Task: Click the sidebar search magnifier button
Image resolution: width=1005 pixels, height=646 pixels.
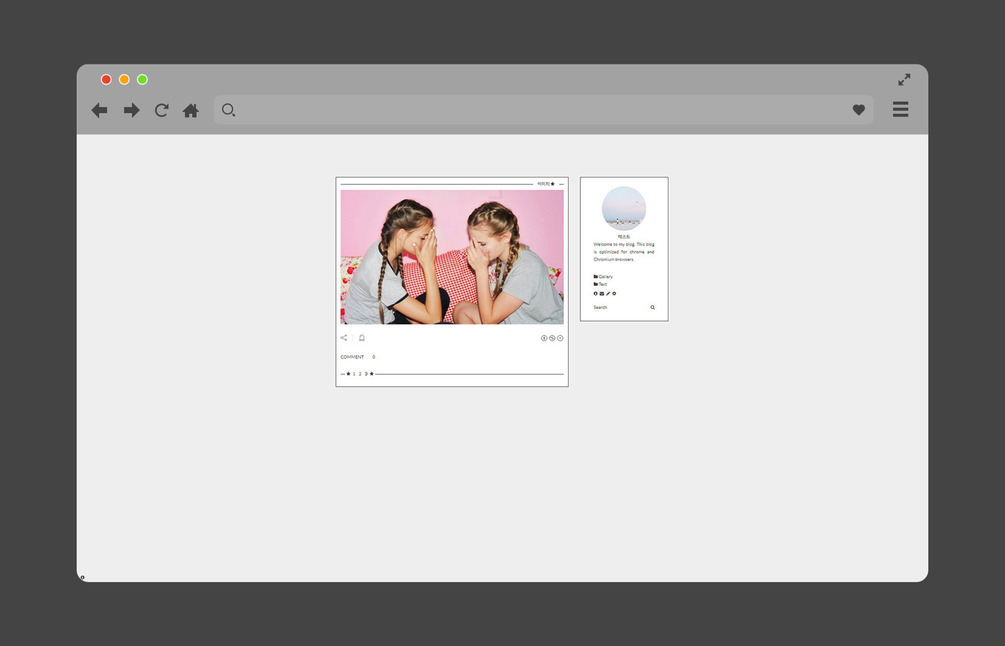Action: [652, 308]
